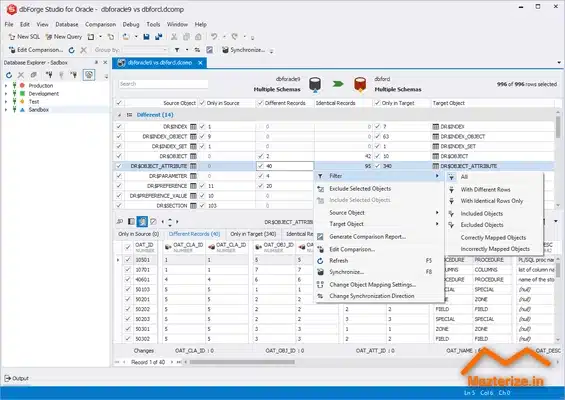
Task: Click refresh icon next to Edit Comparison
Action: point(72,50)
